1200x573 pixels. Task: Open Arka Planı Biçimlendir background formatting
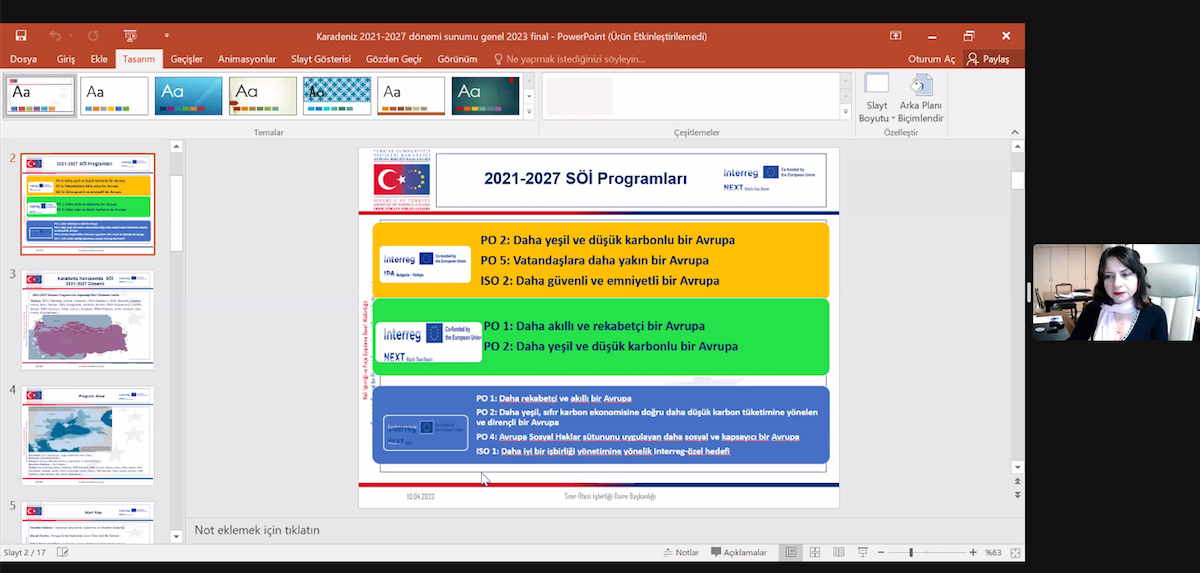pos(921,111)
